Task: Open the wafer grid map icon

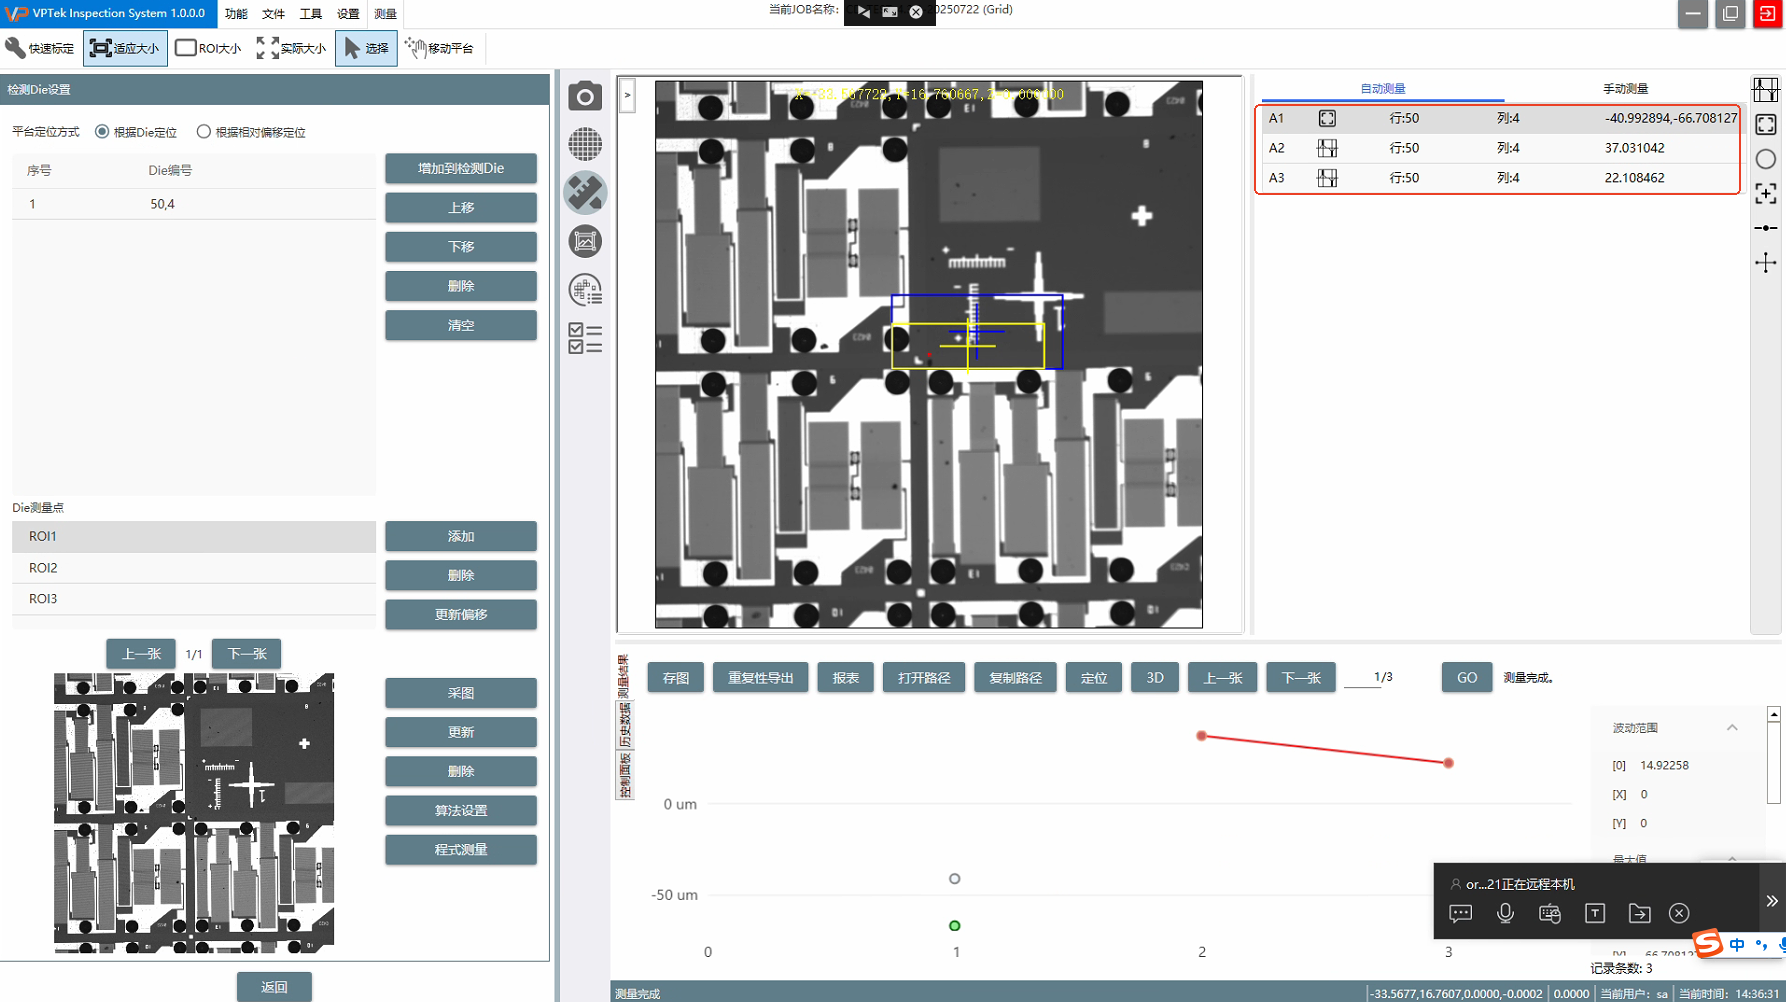Action: [585, 144]
